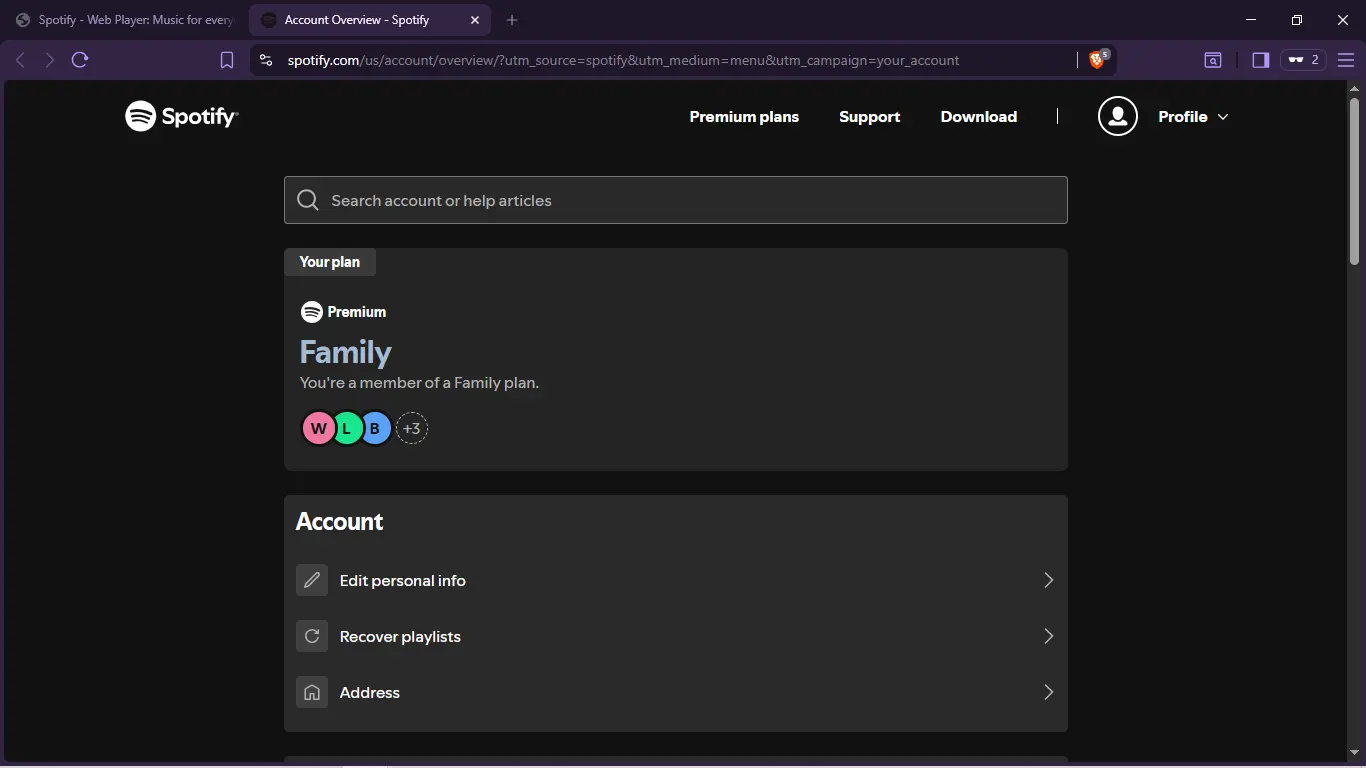
Task: Go back in browser history
Action: coord(20,60)
